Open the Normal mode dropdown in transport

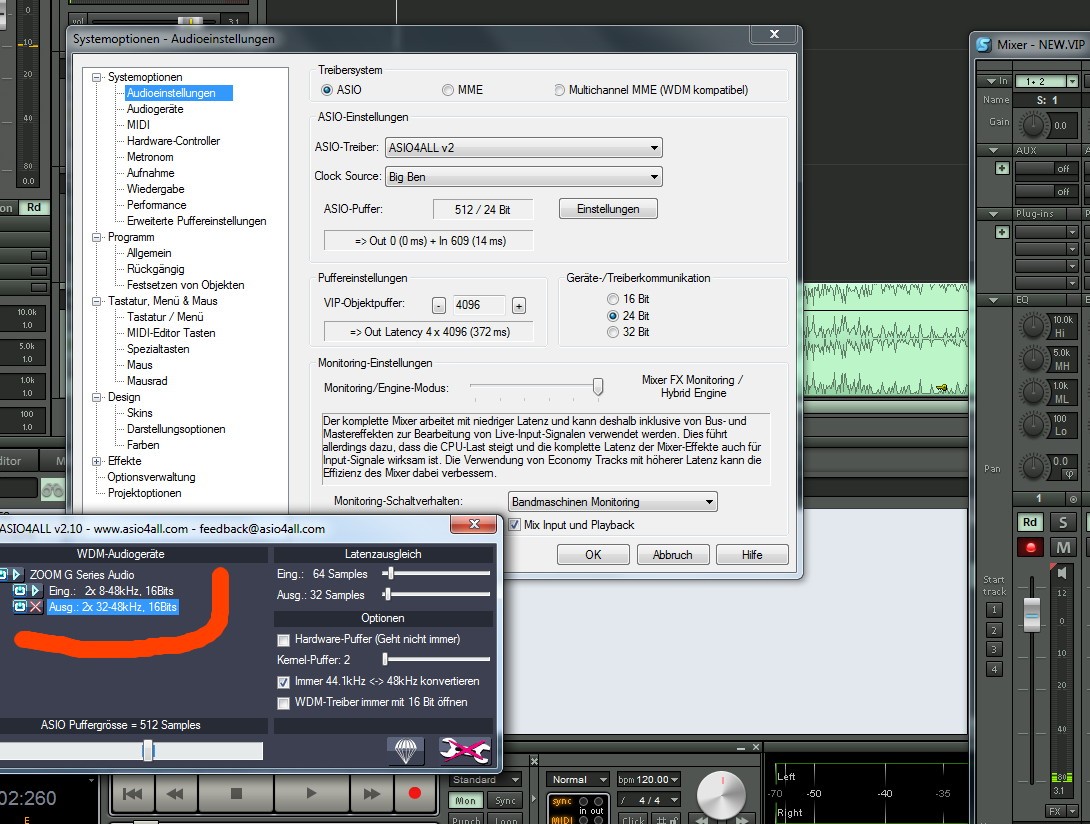pyautogui.click(x=578, y=779)
